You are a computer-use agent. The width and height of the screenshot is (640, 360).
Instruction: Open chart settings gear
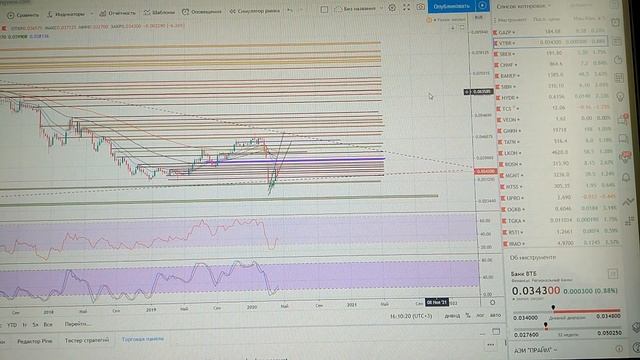click(x=392, y=8)
